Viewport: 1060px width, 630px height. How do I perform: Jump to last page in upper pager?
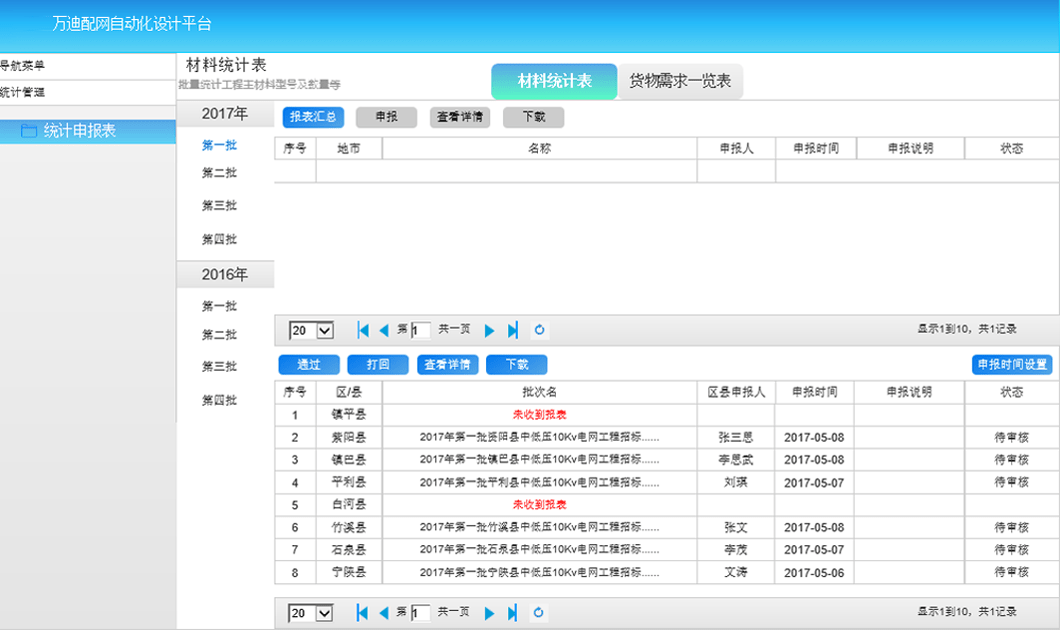tap(512, 330)
